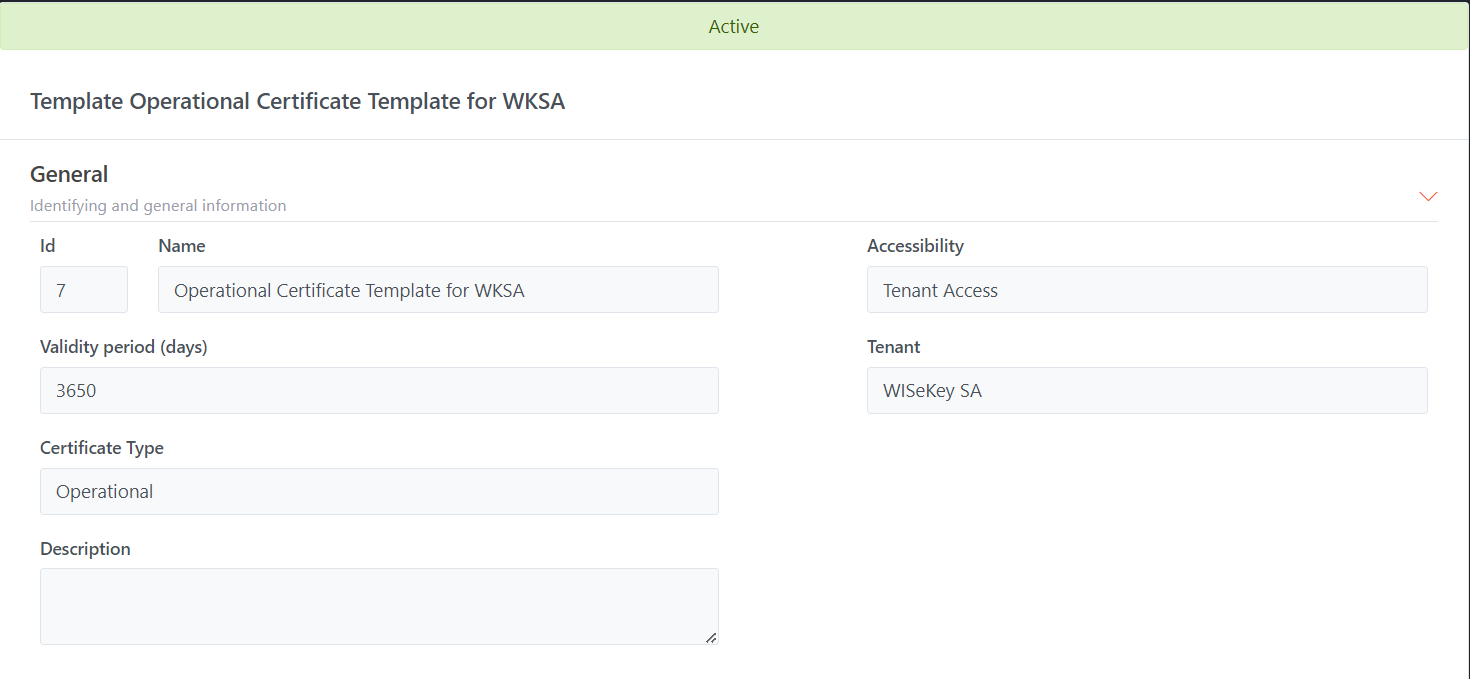This screenshot has height=679, width=1470.
Task: Click the Tenant label
Action: [x=894, y=347]
